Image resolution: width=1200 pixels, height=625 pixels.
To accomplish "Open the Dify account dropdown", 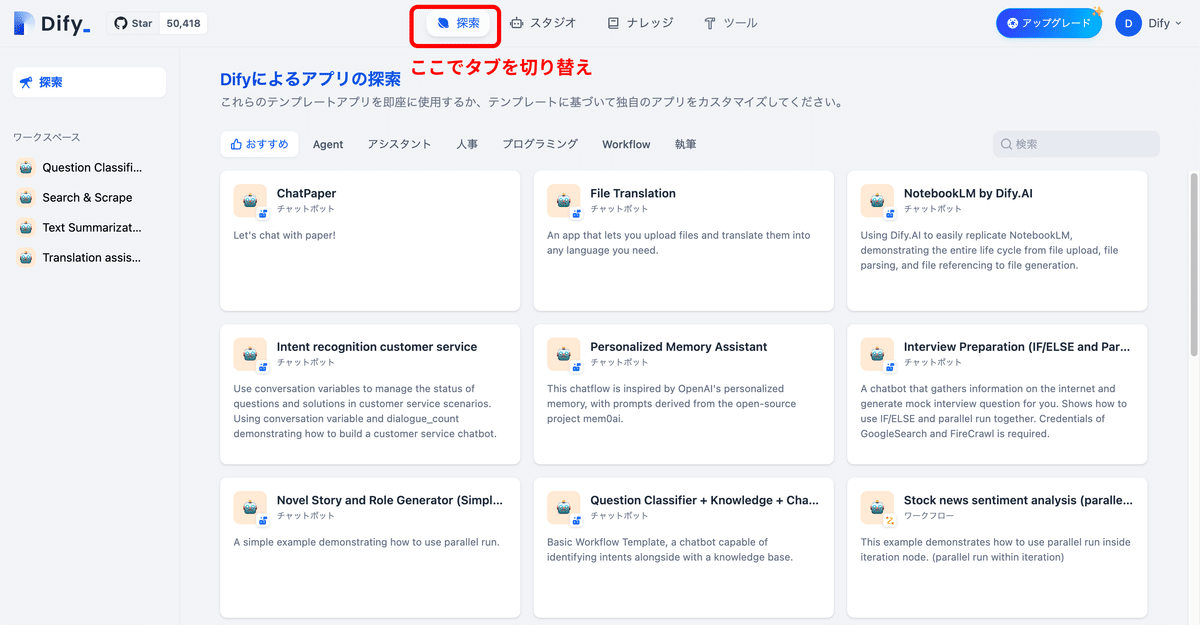I will 1150,22.
